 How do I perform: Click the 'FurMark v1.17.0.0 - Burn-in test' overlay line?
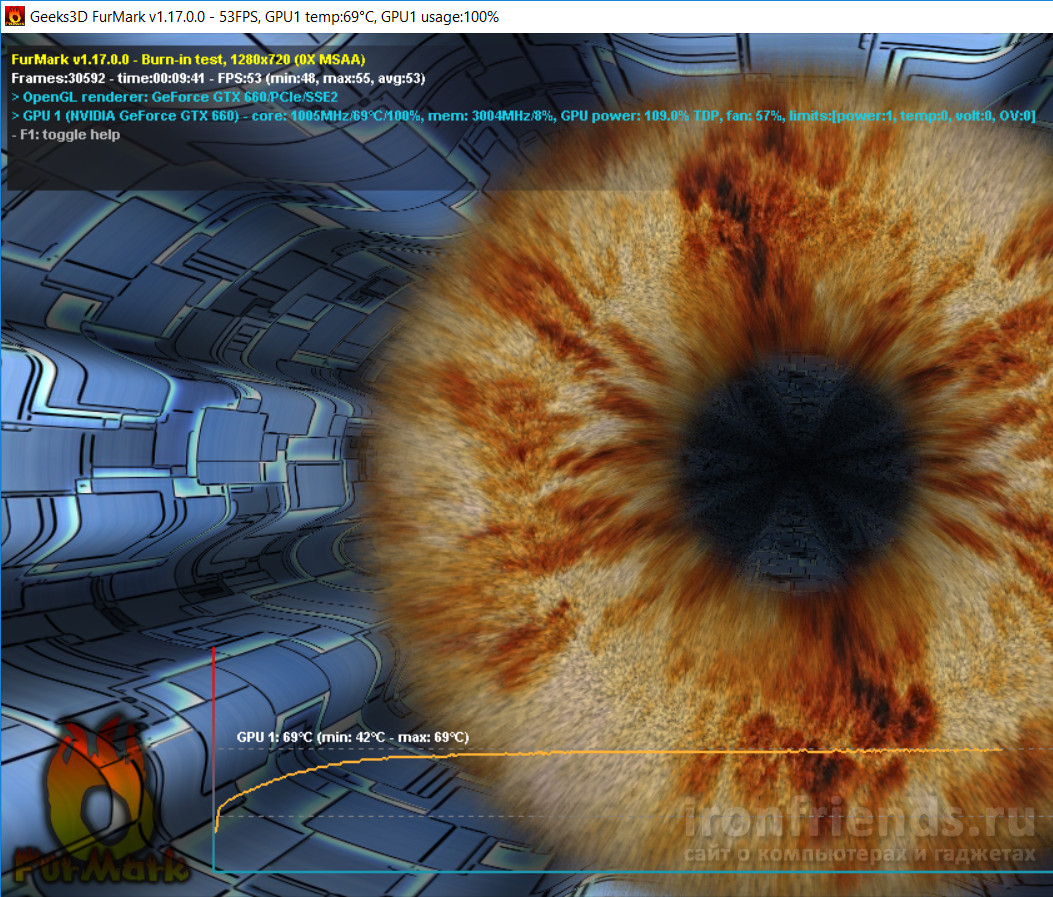tap(188, 59)
